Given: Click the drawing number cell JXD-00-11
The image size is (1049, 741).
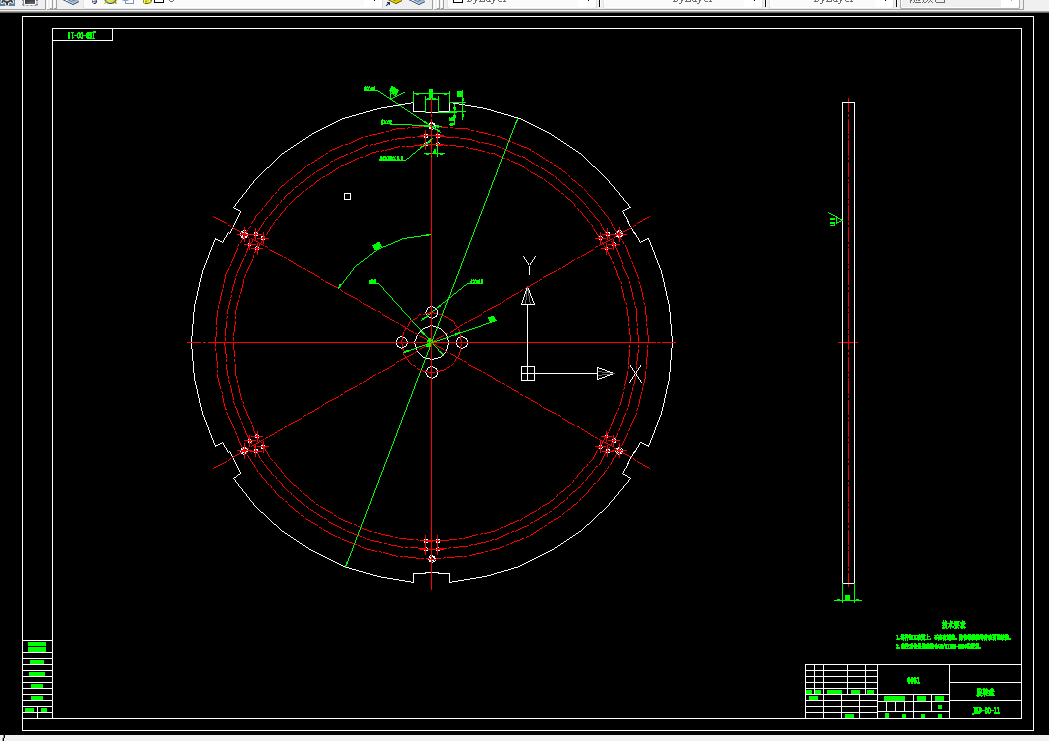Looking at the screenshot, I should coord(985,710).
